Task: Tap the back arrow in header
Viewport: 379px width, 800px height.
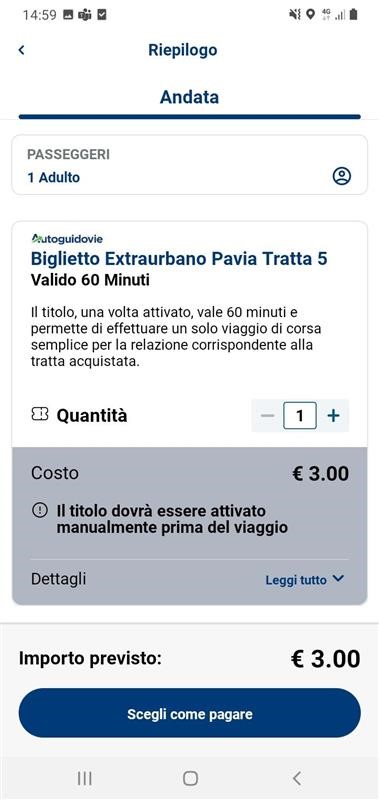Action: [x=21, y=50]
